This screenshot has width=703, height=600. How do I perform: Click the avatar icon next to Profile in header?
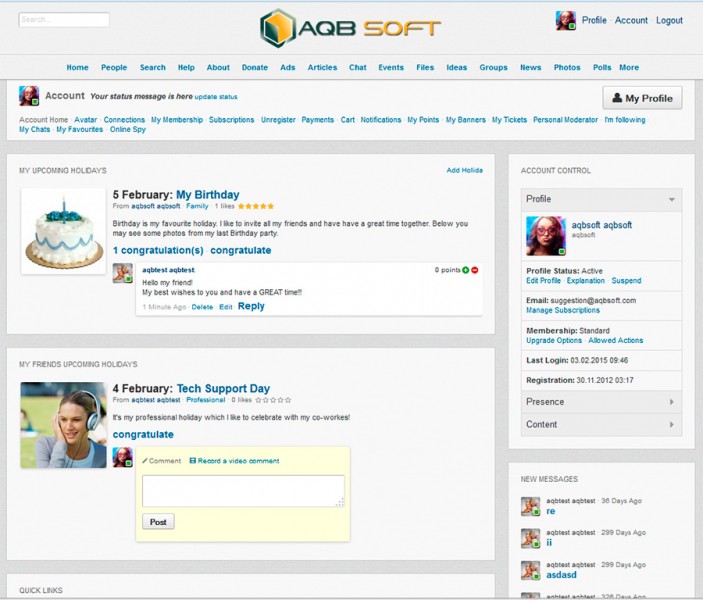[x=566, y=20]
